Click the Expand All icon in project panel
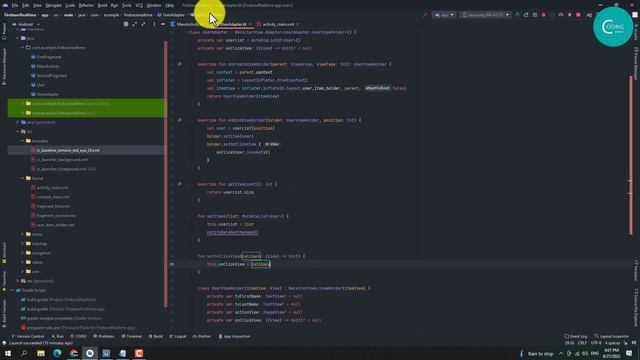This screenshot has width=640, height=360. (x=134, y=24)
